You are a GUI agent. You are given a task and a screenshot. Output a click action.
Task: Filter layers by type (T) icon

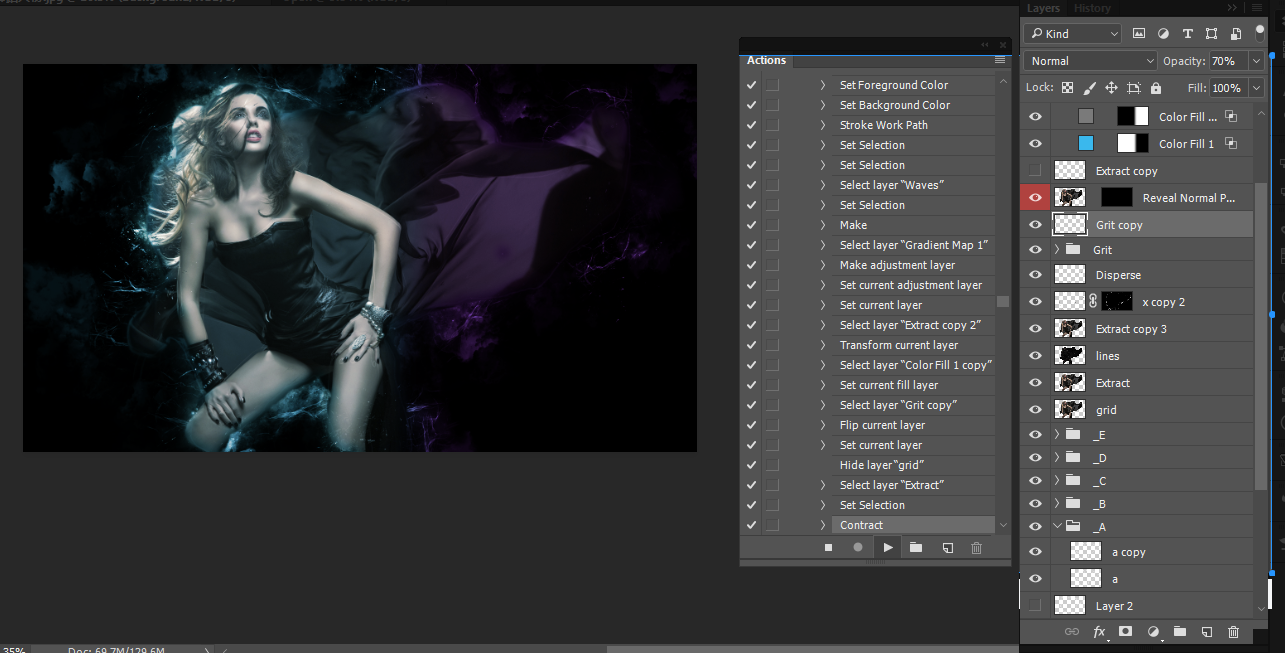click(1188, 34)
